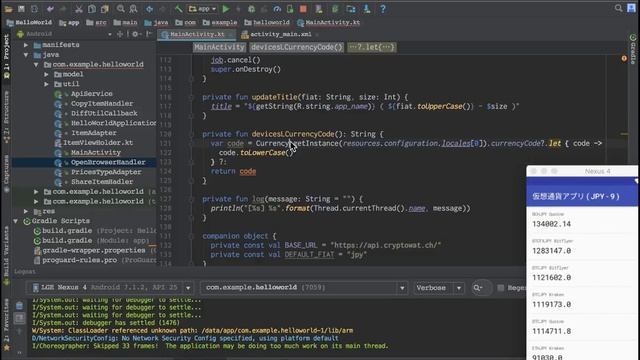Open the LGE Nexus 4 device dropdown

pos(111,288)
